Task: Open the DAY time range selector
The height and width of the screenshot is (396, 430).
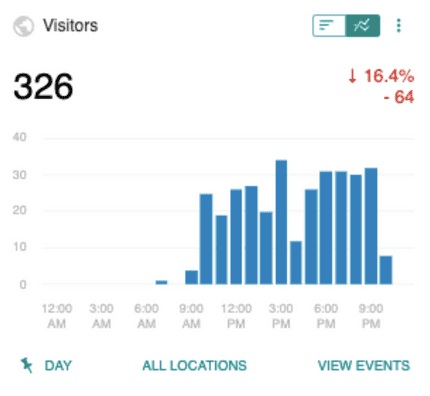Action: pos(58,366)
